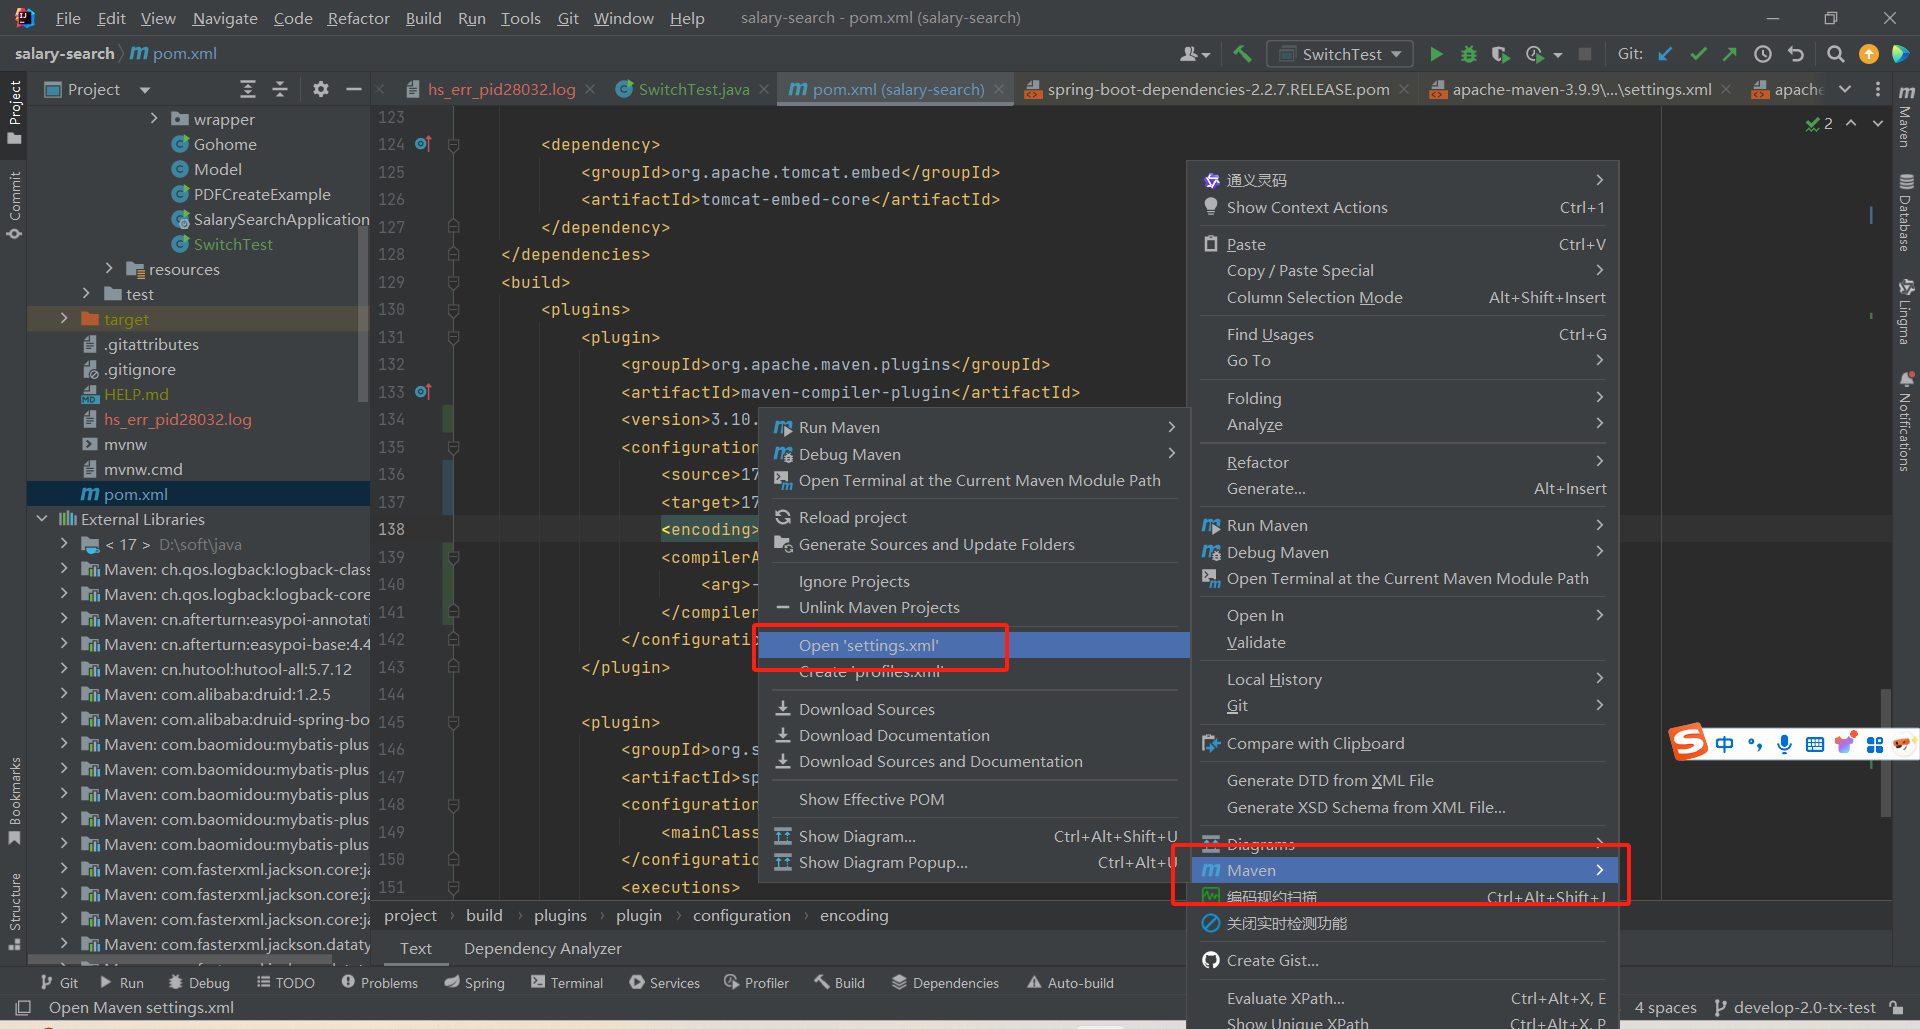
Task: Click Git commit checkmark icon
Action: [1697, 54]
